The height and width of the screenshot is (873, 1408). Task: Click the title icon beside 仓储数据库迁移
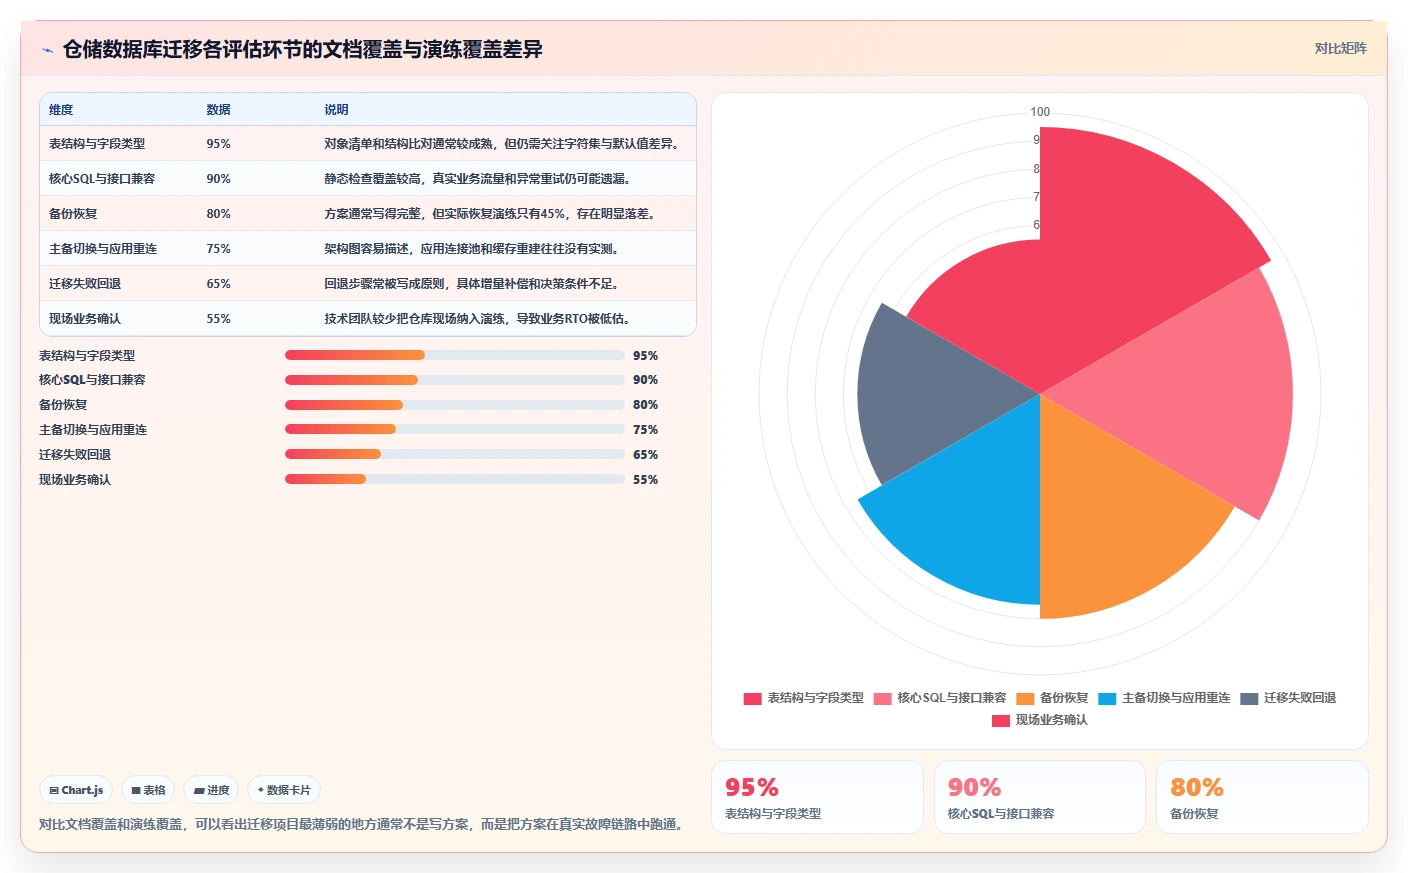pyautogui.click(x=47, y=50)
